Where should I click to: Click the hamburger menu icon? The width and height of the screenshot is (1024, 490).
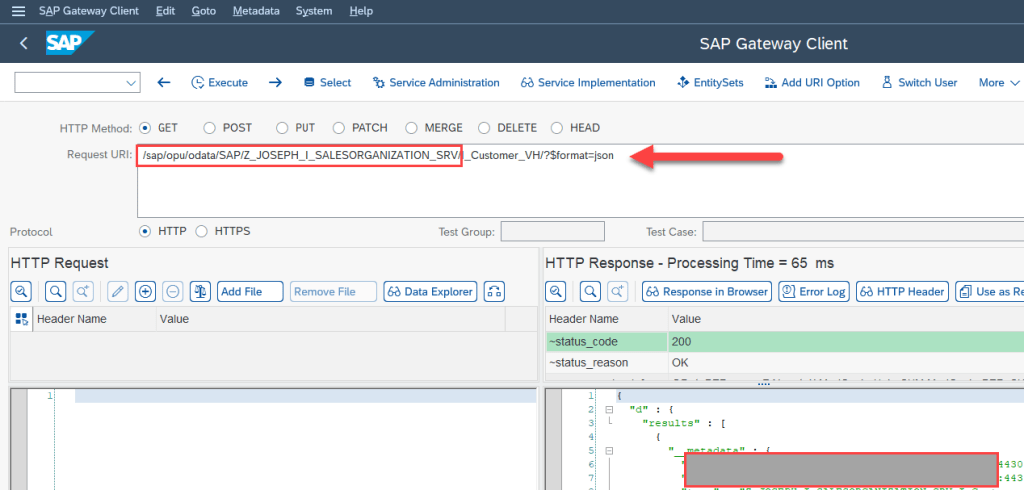coord(17,11)
